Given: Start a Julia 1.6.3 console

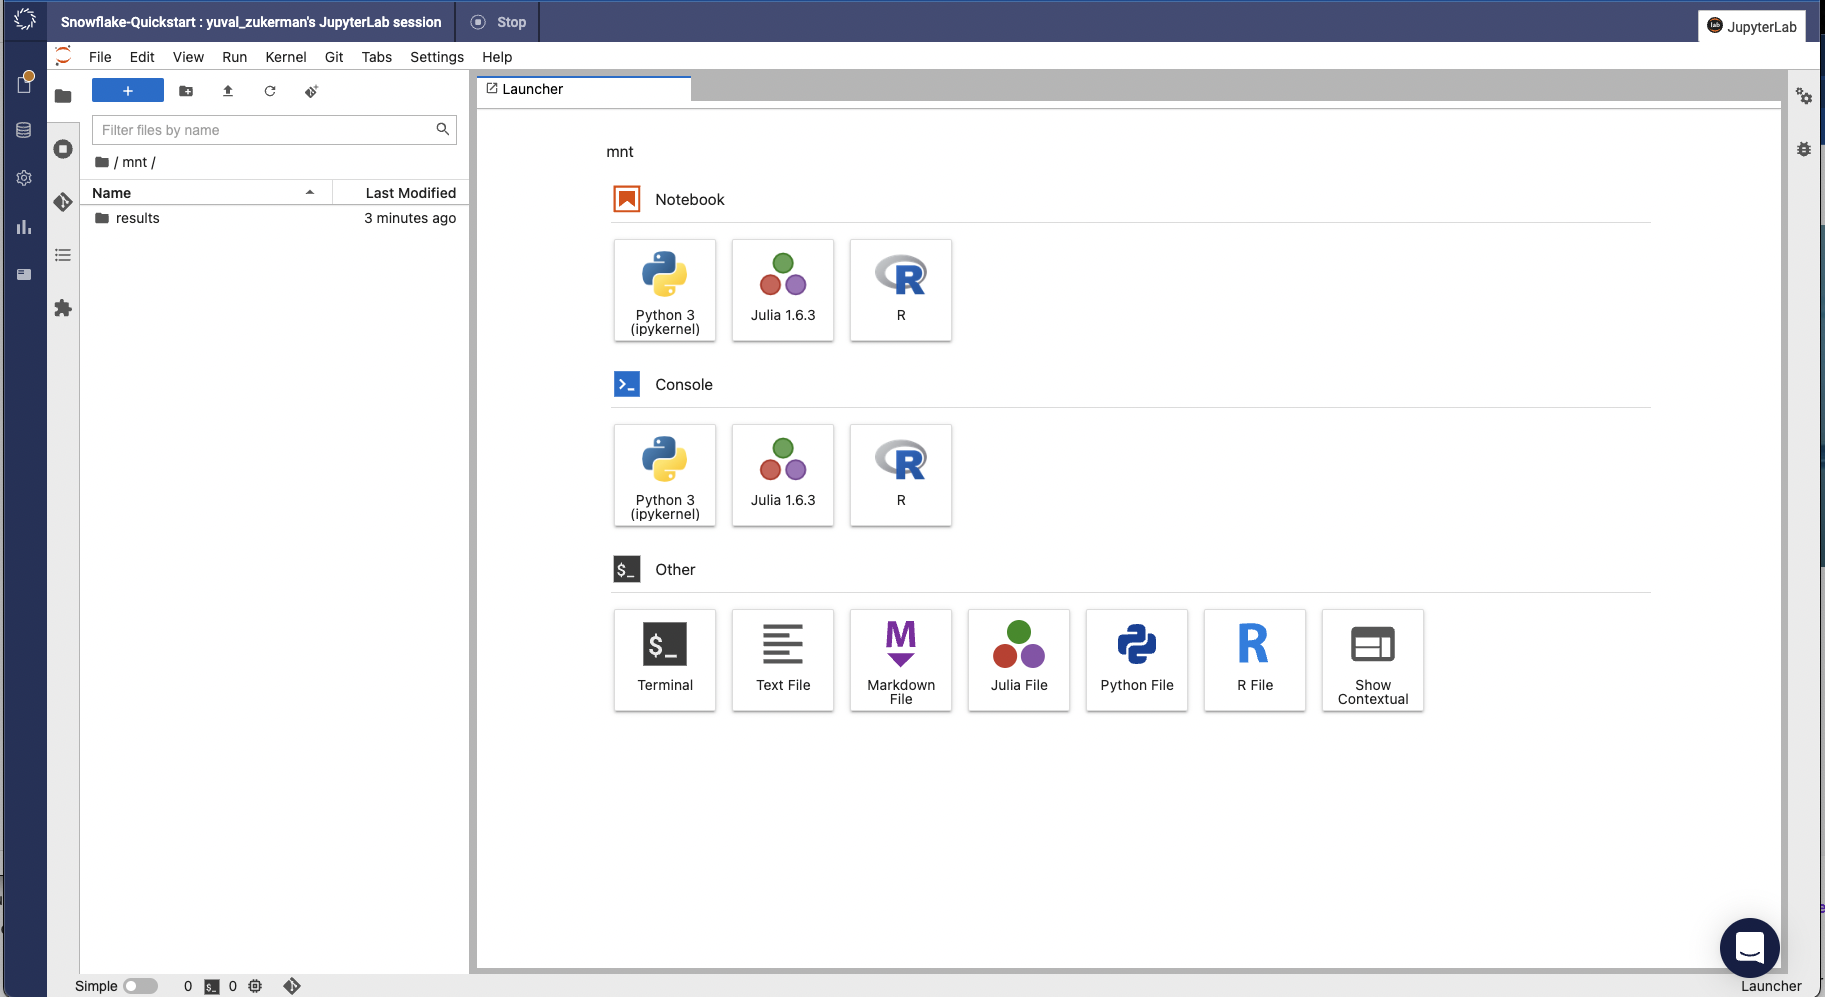Looking at the screenshot, I should click(782, 475).
